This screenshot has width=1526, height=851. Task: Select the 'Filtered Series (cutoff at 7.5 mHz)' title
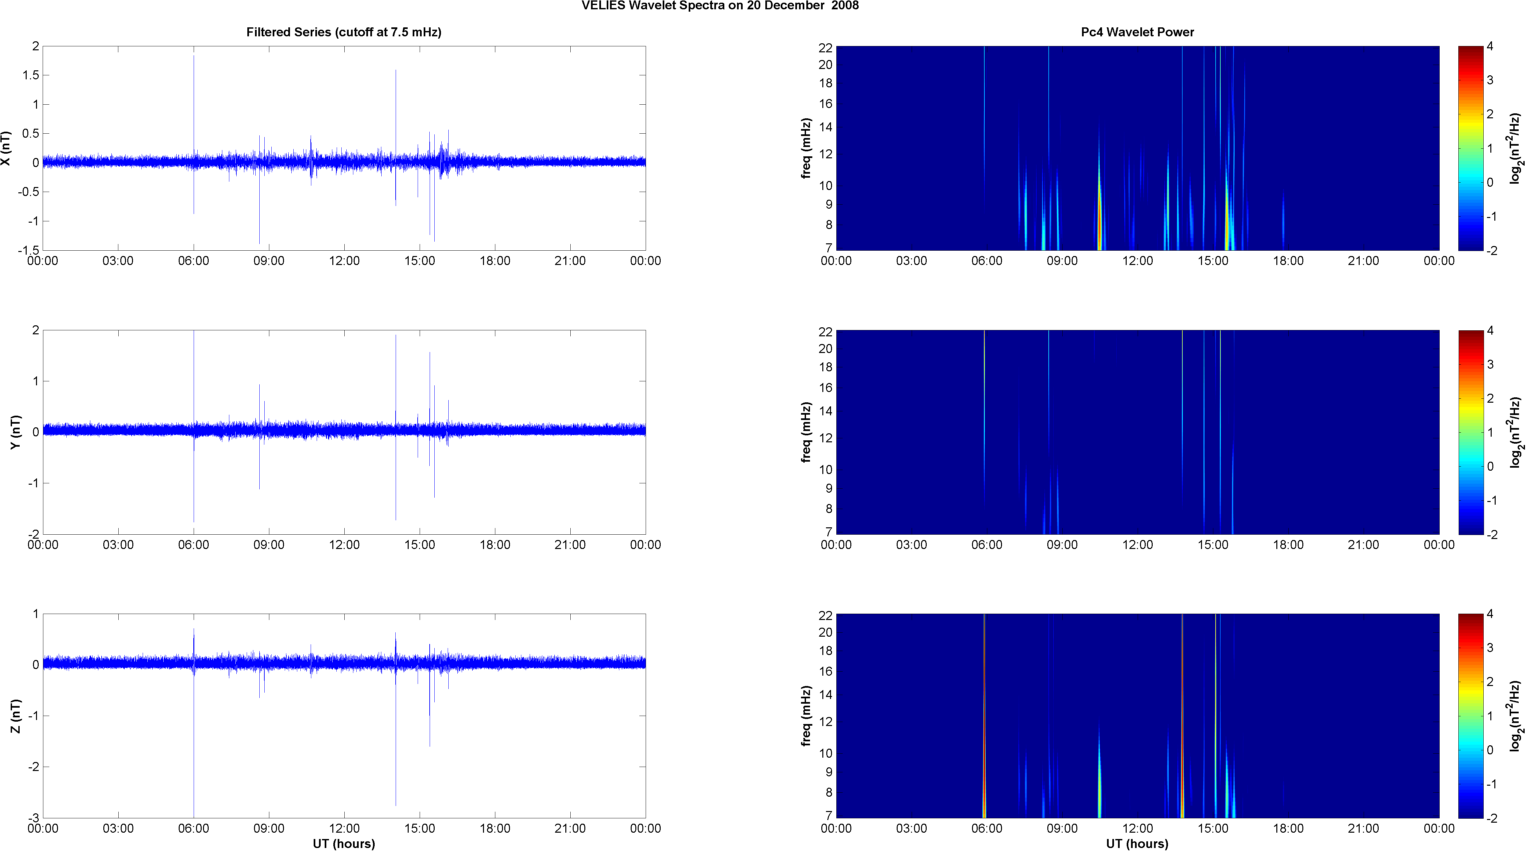(343, 32)
